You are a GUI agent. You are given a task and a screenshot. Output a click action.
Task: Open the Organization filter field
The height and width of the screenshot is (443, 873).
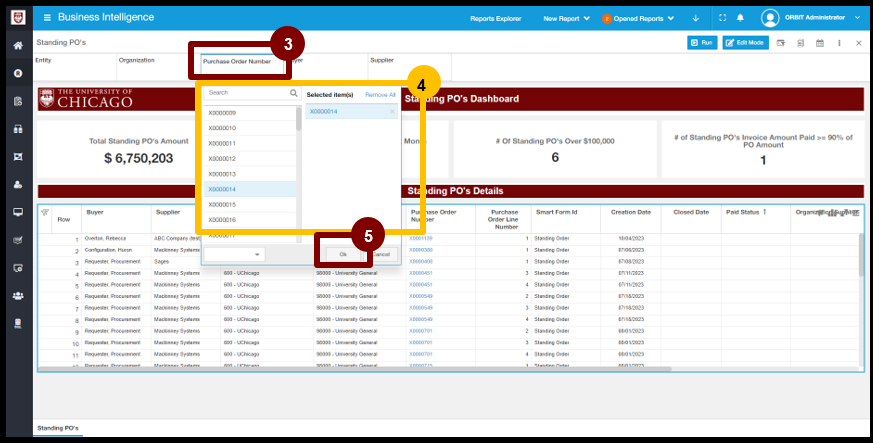pos(158,67)
